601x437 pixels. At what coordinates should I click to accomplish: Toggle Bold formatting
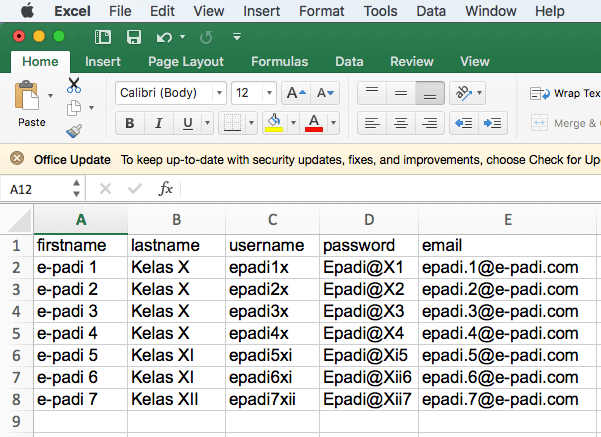coord(130,124)
